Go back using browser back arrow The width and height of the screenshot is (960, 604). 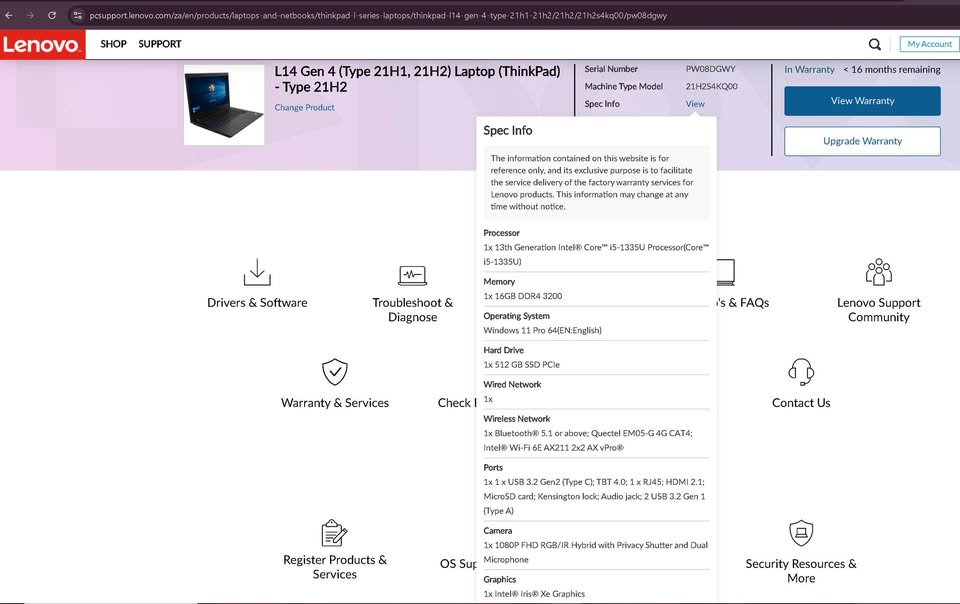point(9,15)
